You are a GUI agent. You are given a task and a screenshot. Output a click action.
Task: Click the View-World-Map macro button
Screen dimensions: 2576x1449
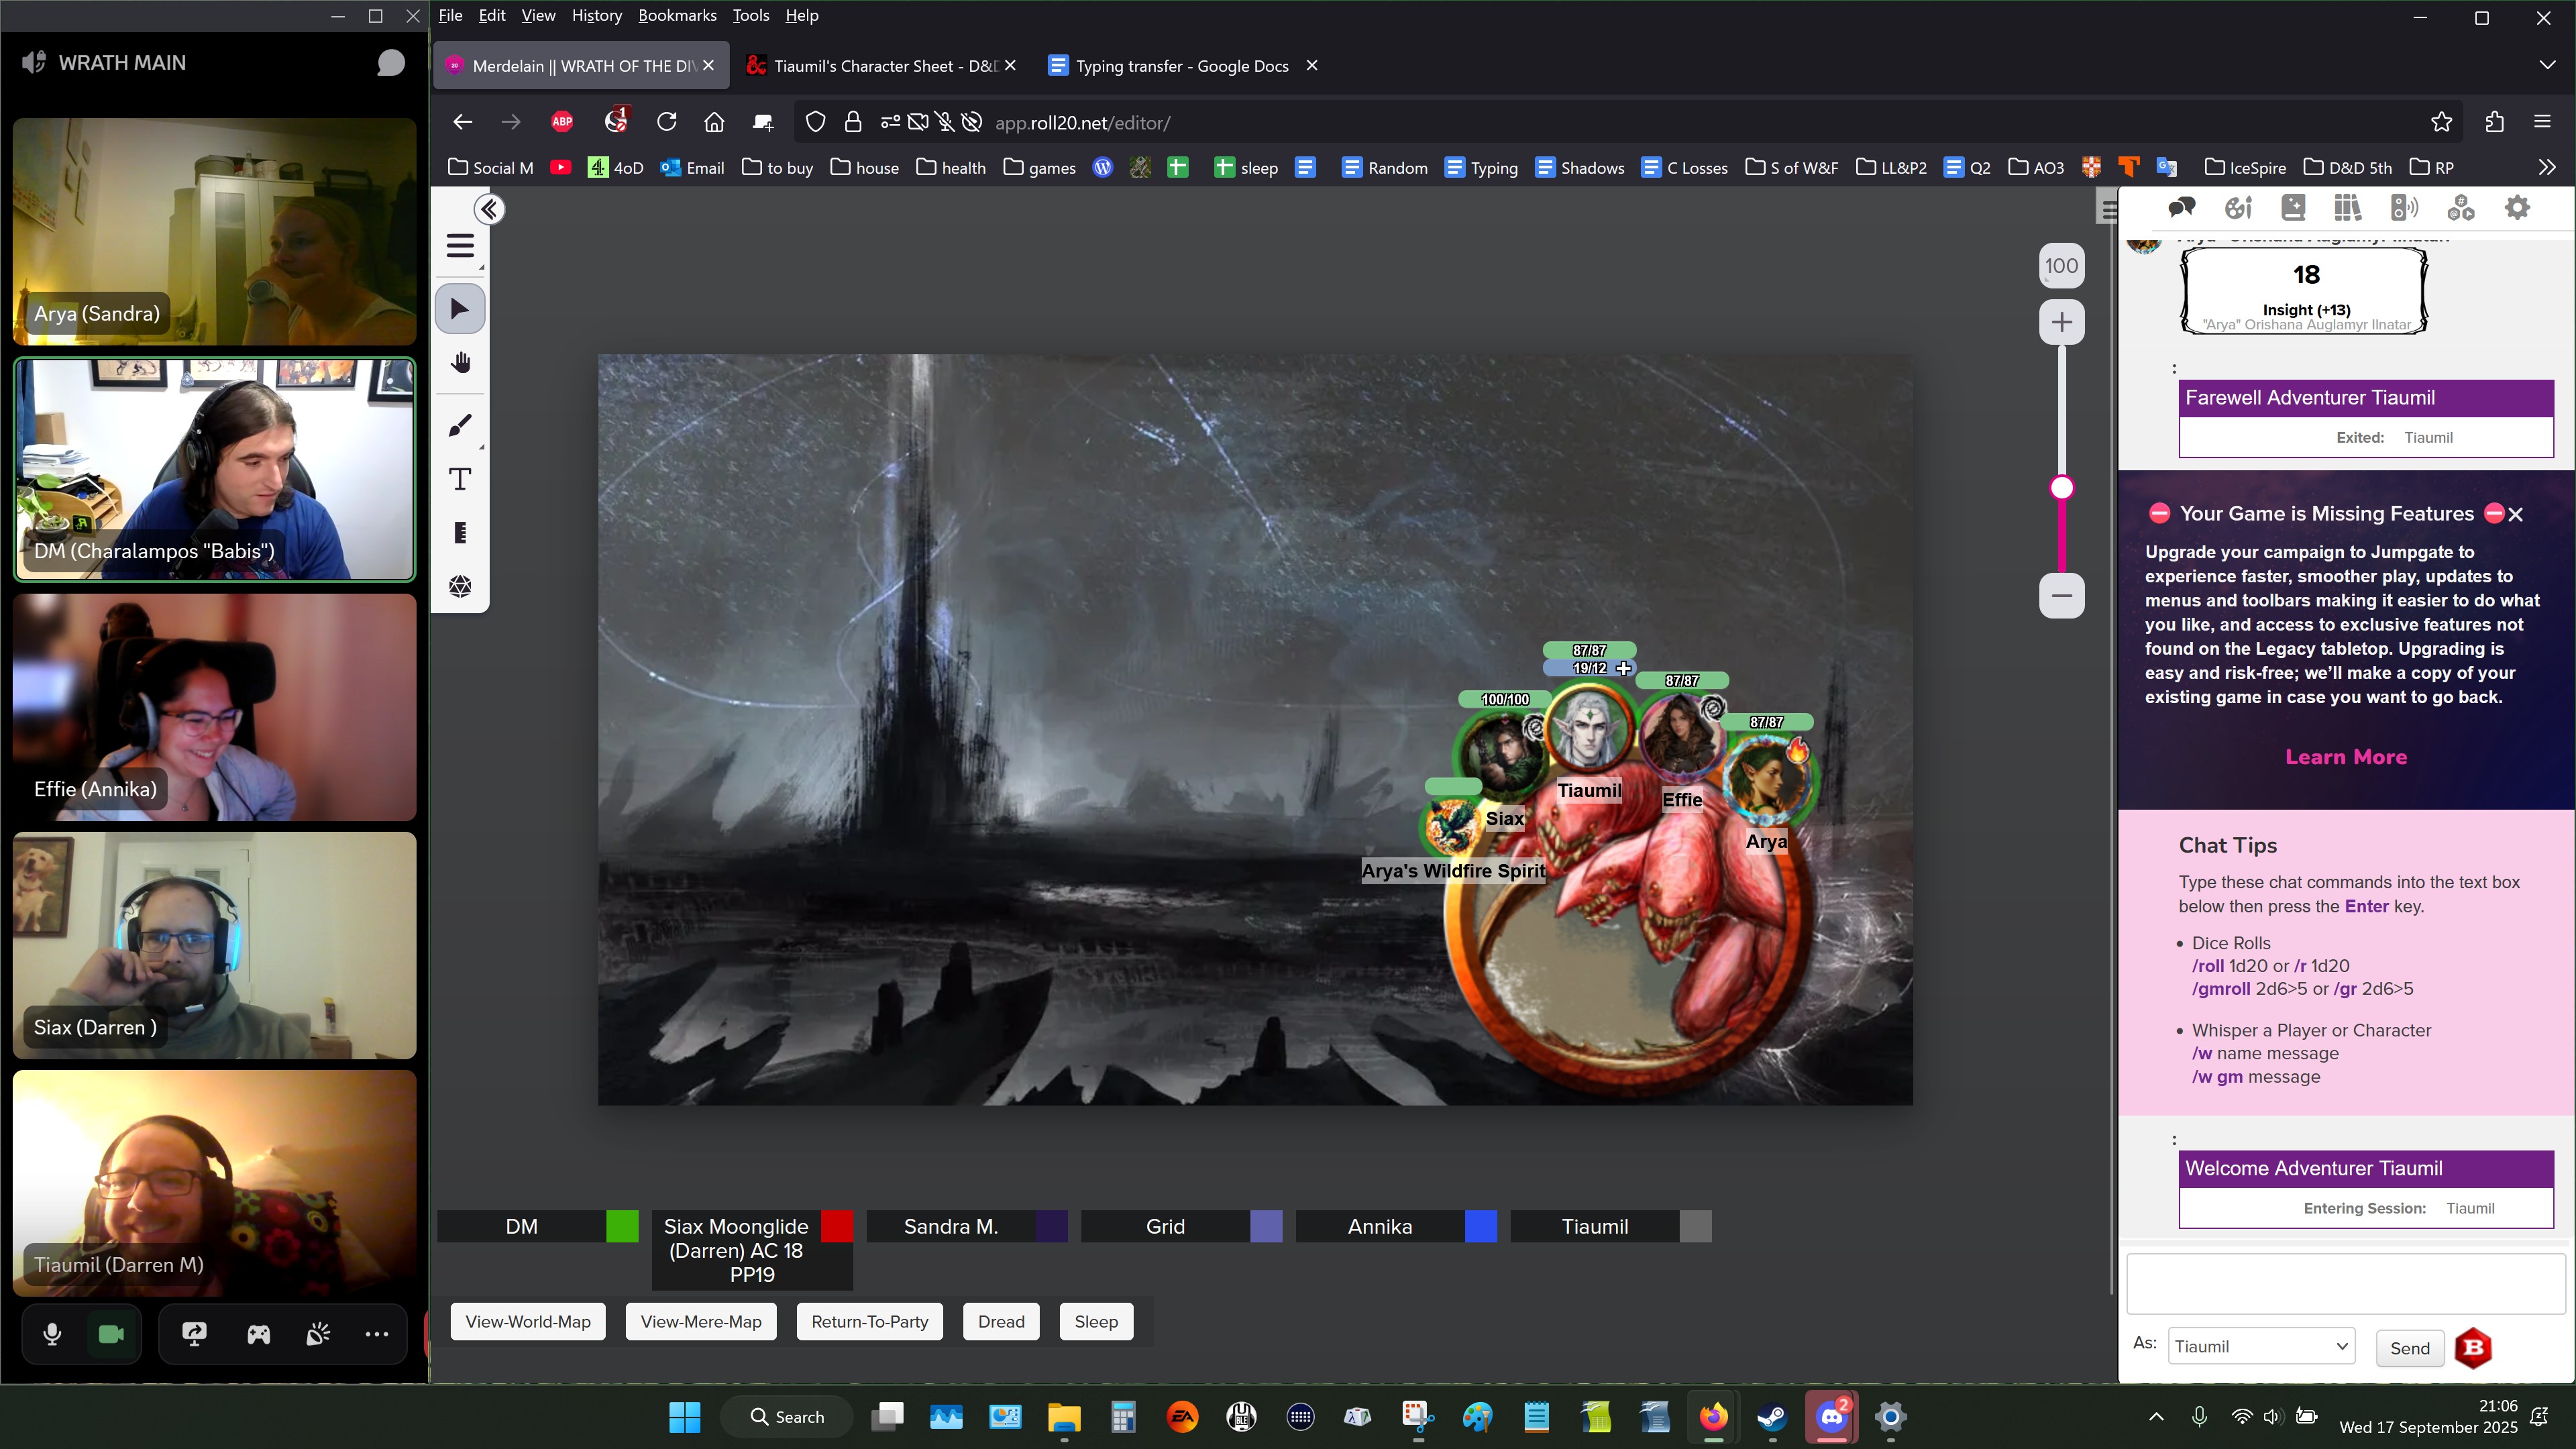(528, 1321)
